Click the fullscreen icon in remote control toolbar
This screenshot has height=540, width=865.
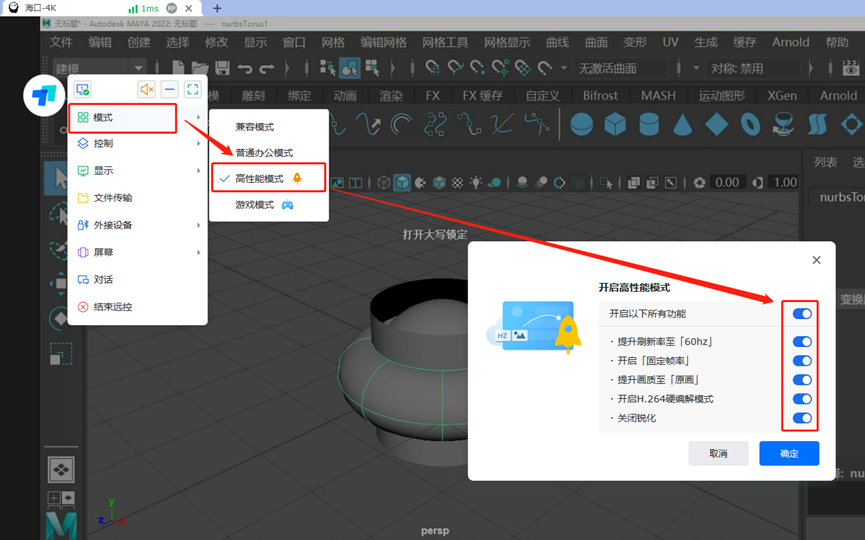point(194,90)
